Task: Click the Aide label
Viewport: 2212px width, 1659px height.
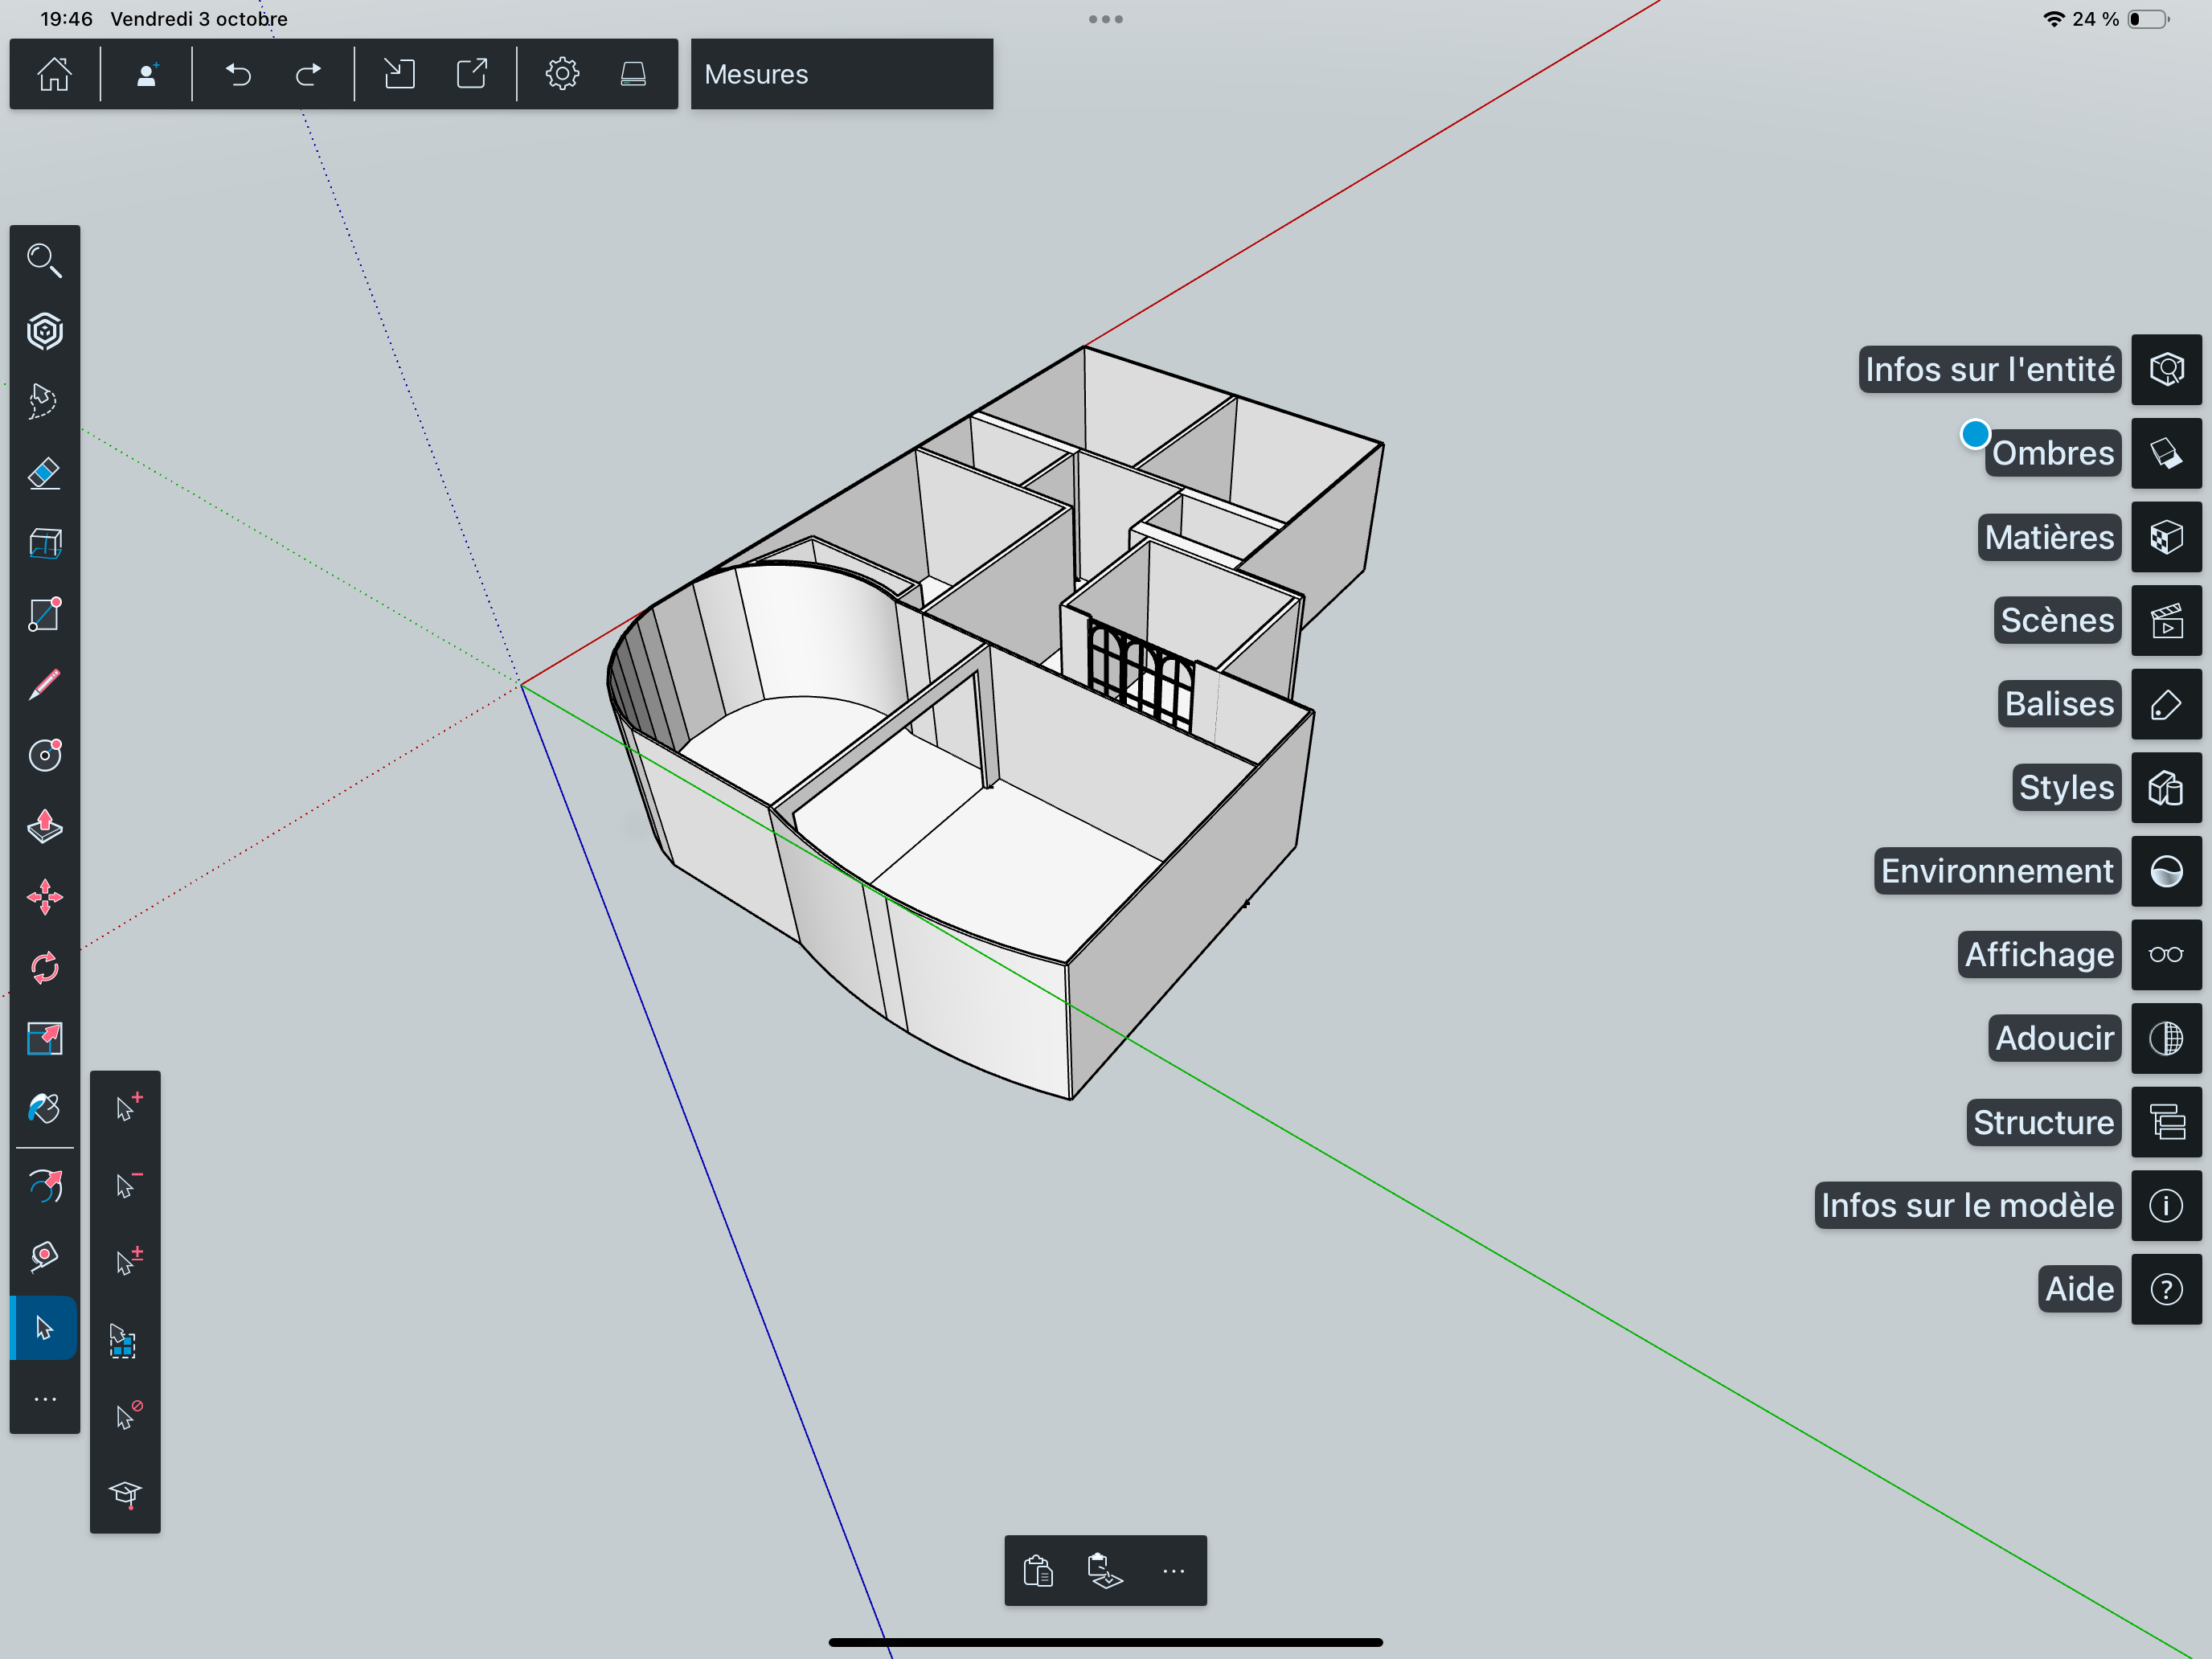Action: coord(2079,1290)
